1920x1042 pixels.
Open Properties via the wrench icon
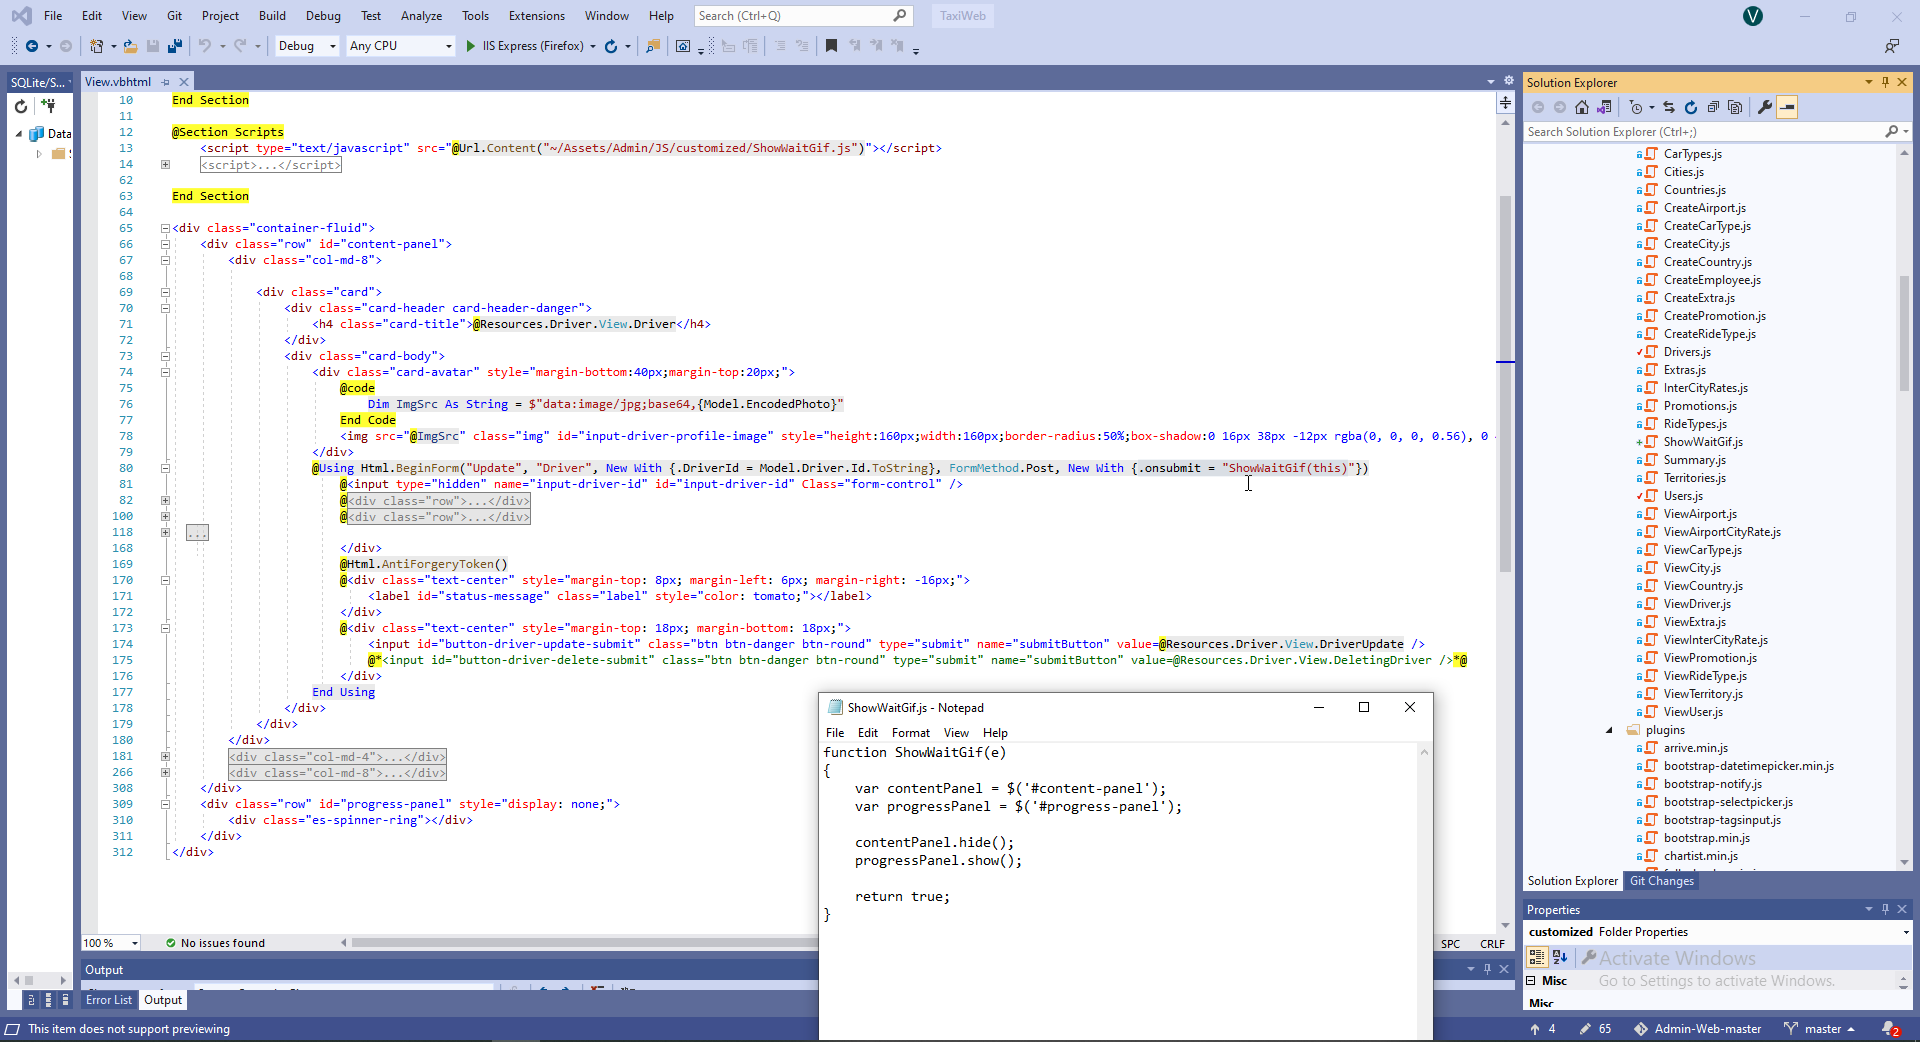click(x=1765, y=107)
